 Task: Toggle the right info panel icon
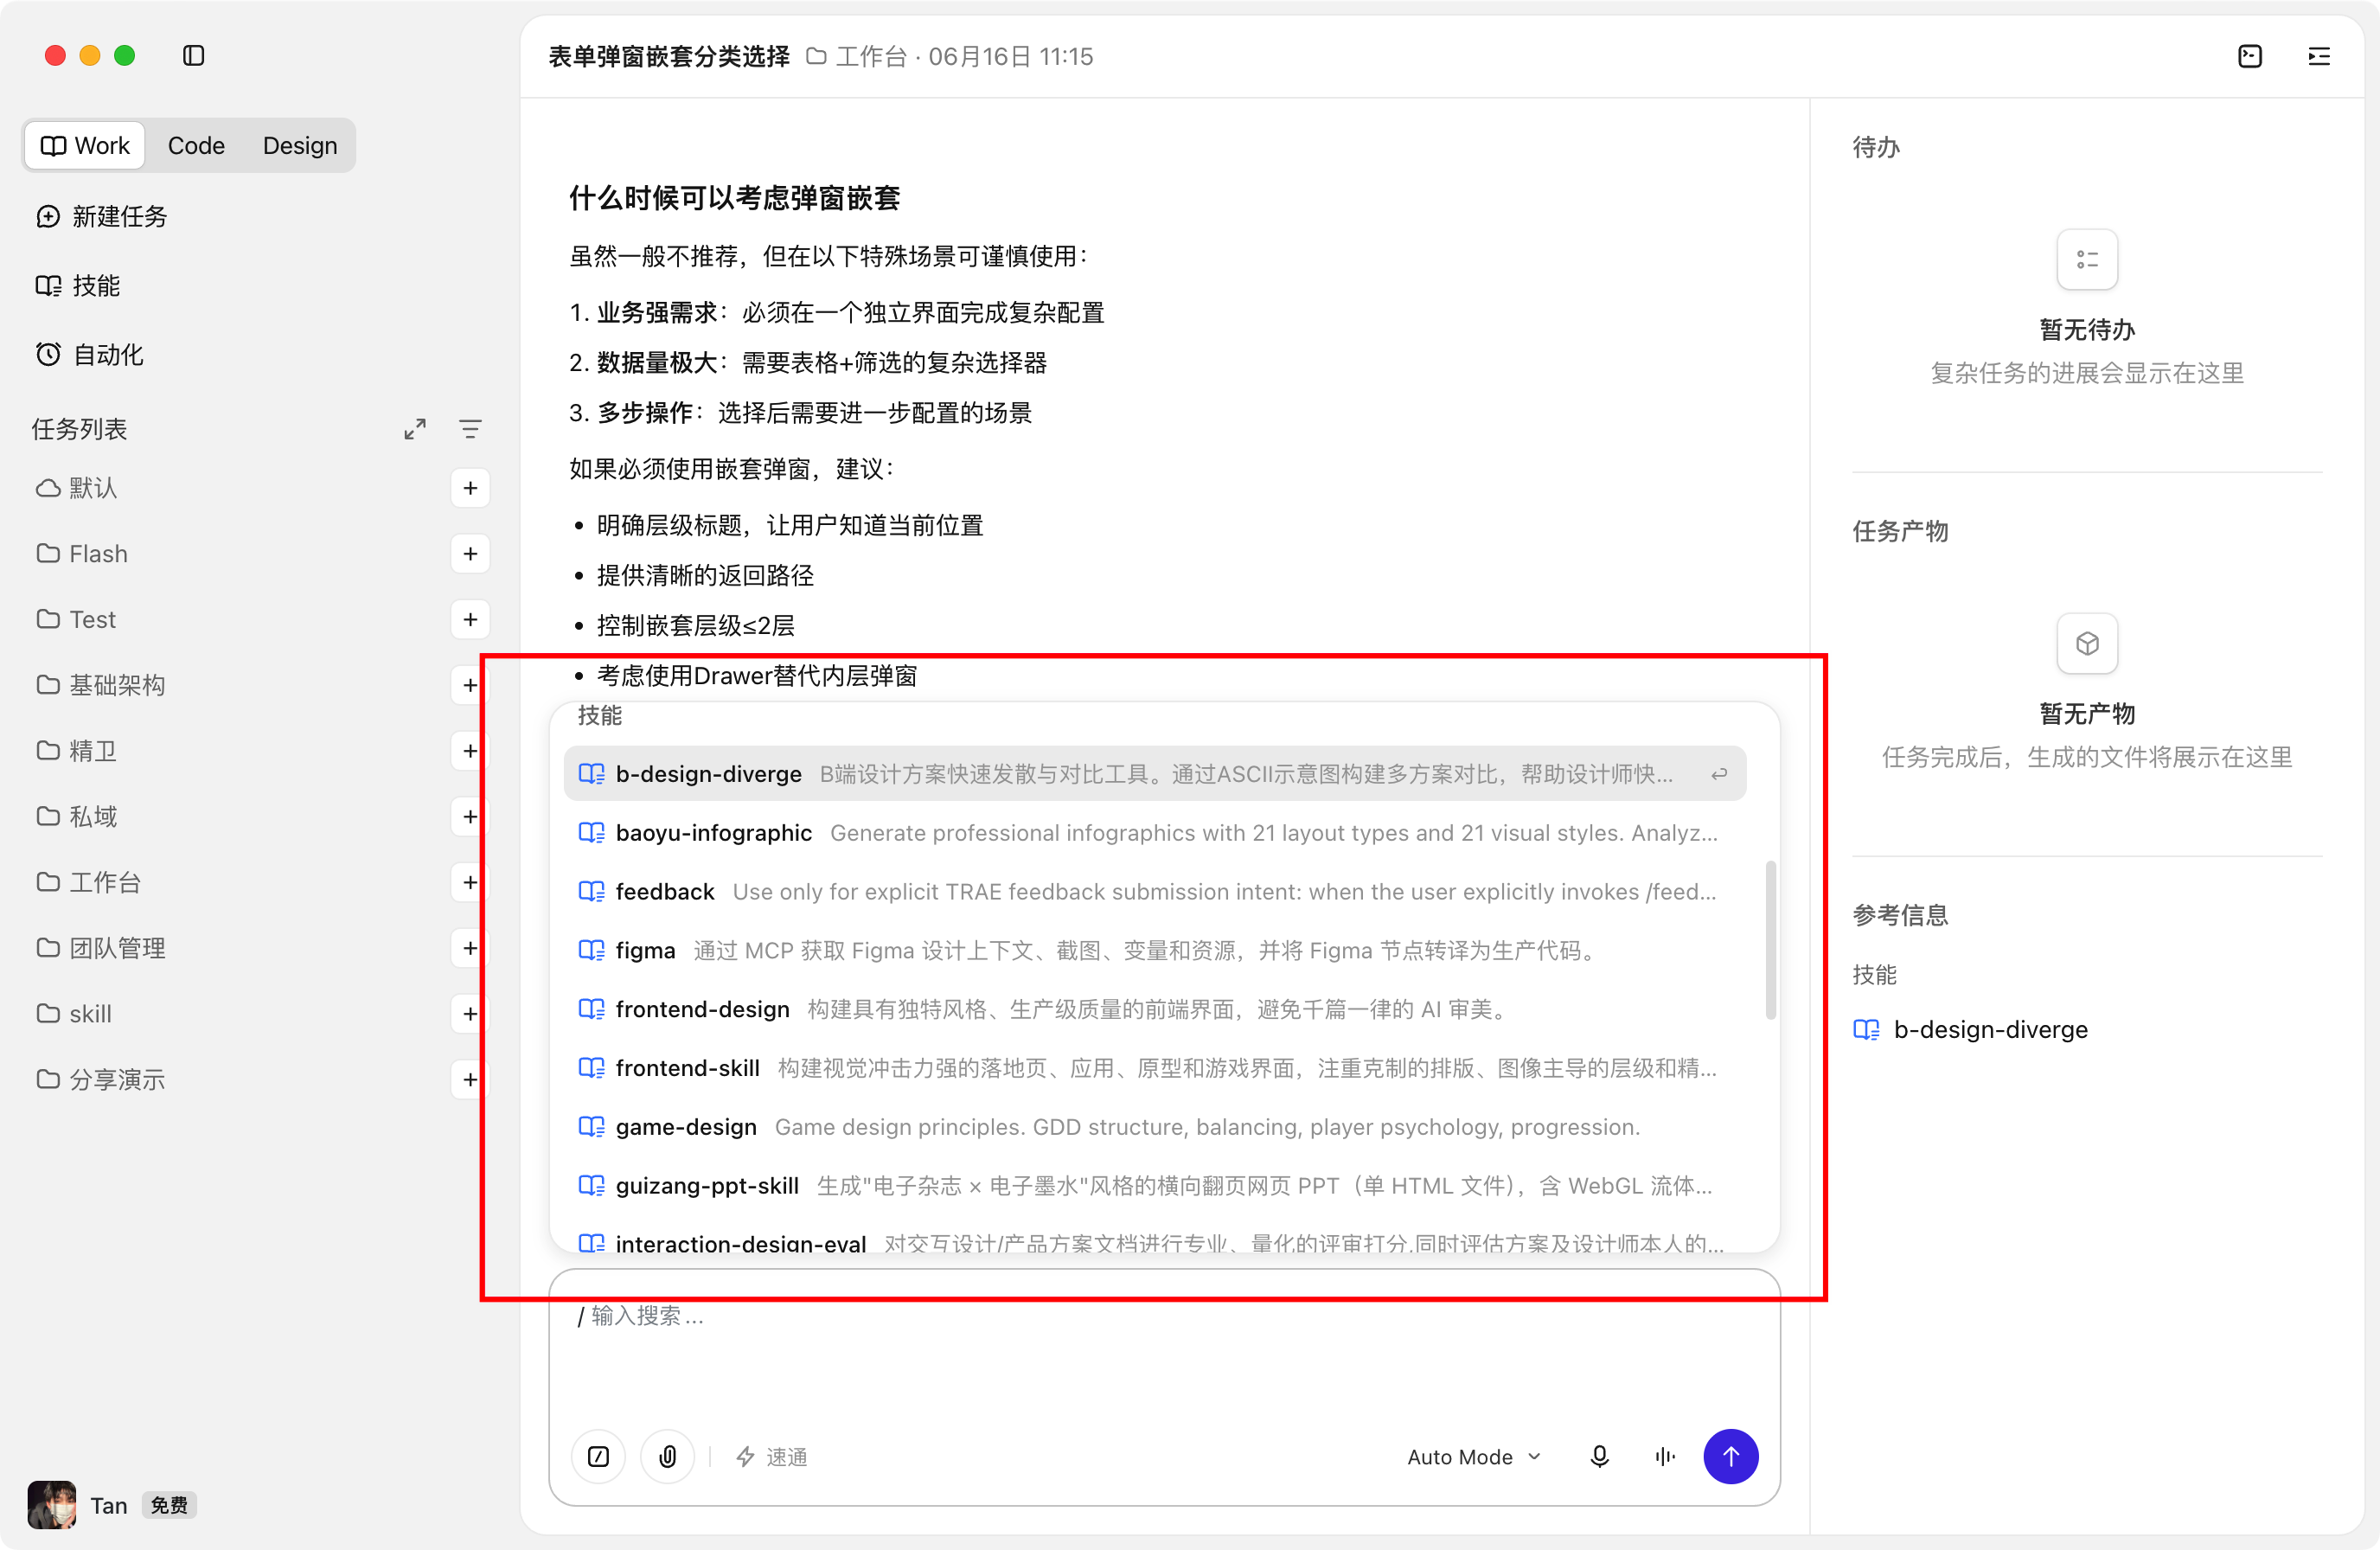[2319, 56]
